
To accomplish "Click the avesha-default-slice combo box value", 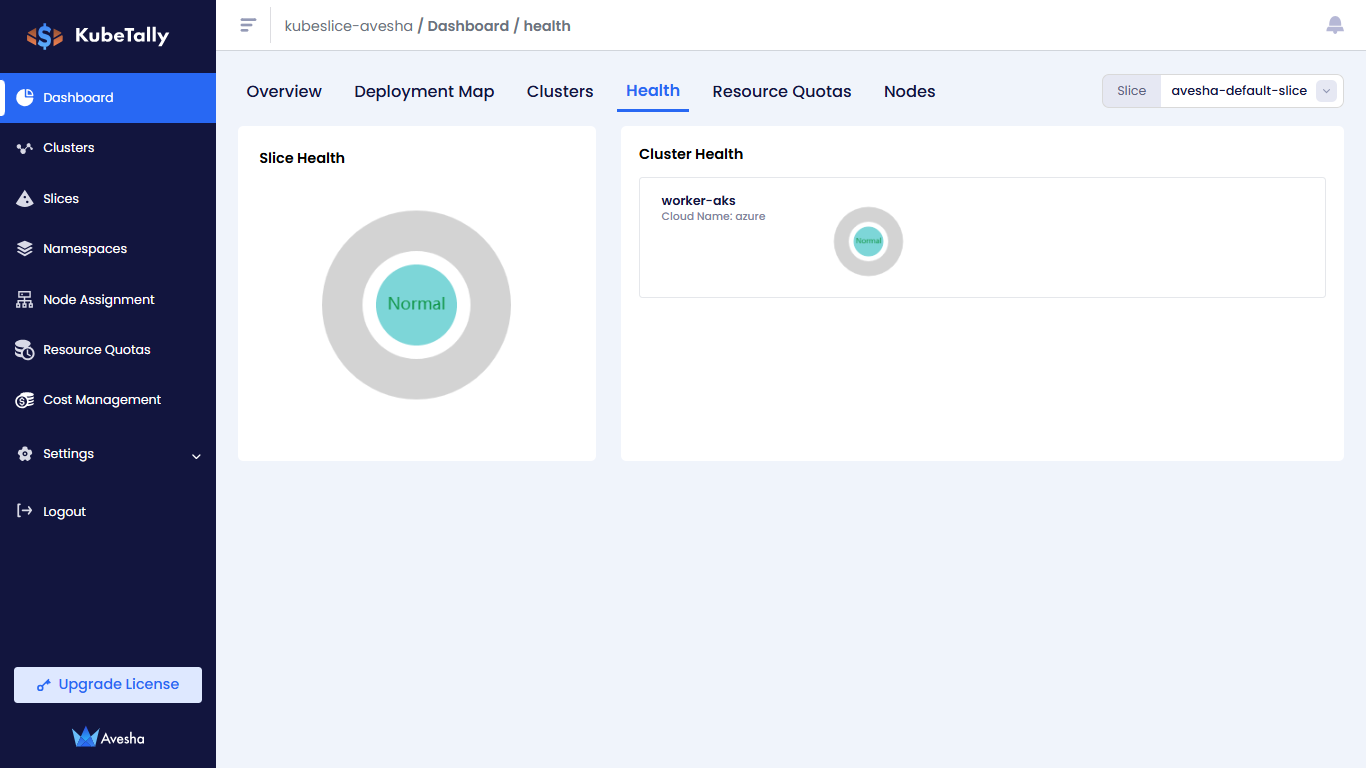I will coord(1239,91).
